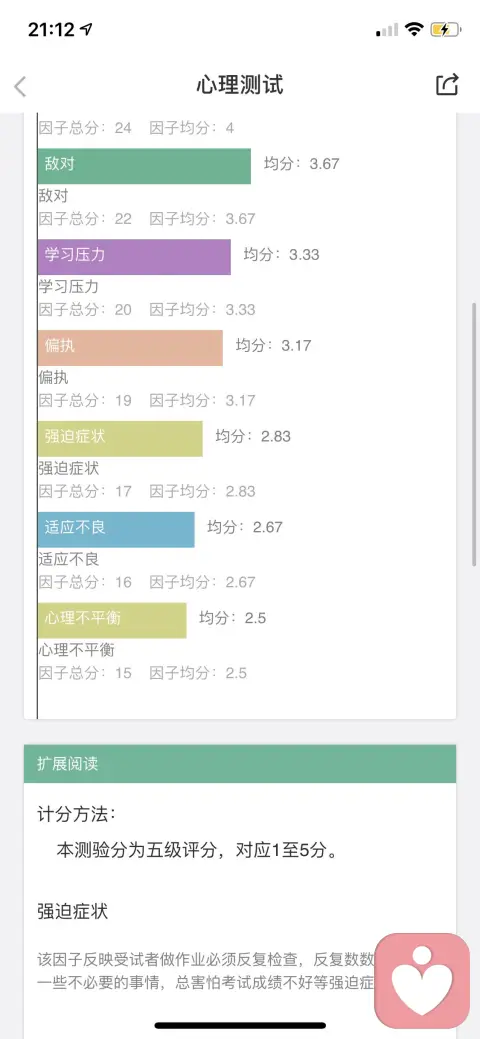
Task: Tap the cellular signal bars
Action: point(387,30)
